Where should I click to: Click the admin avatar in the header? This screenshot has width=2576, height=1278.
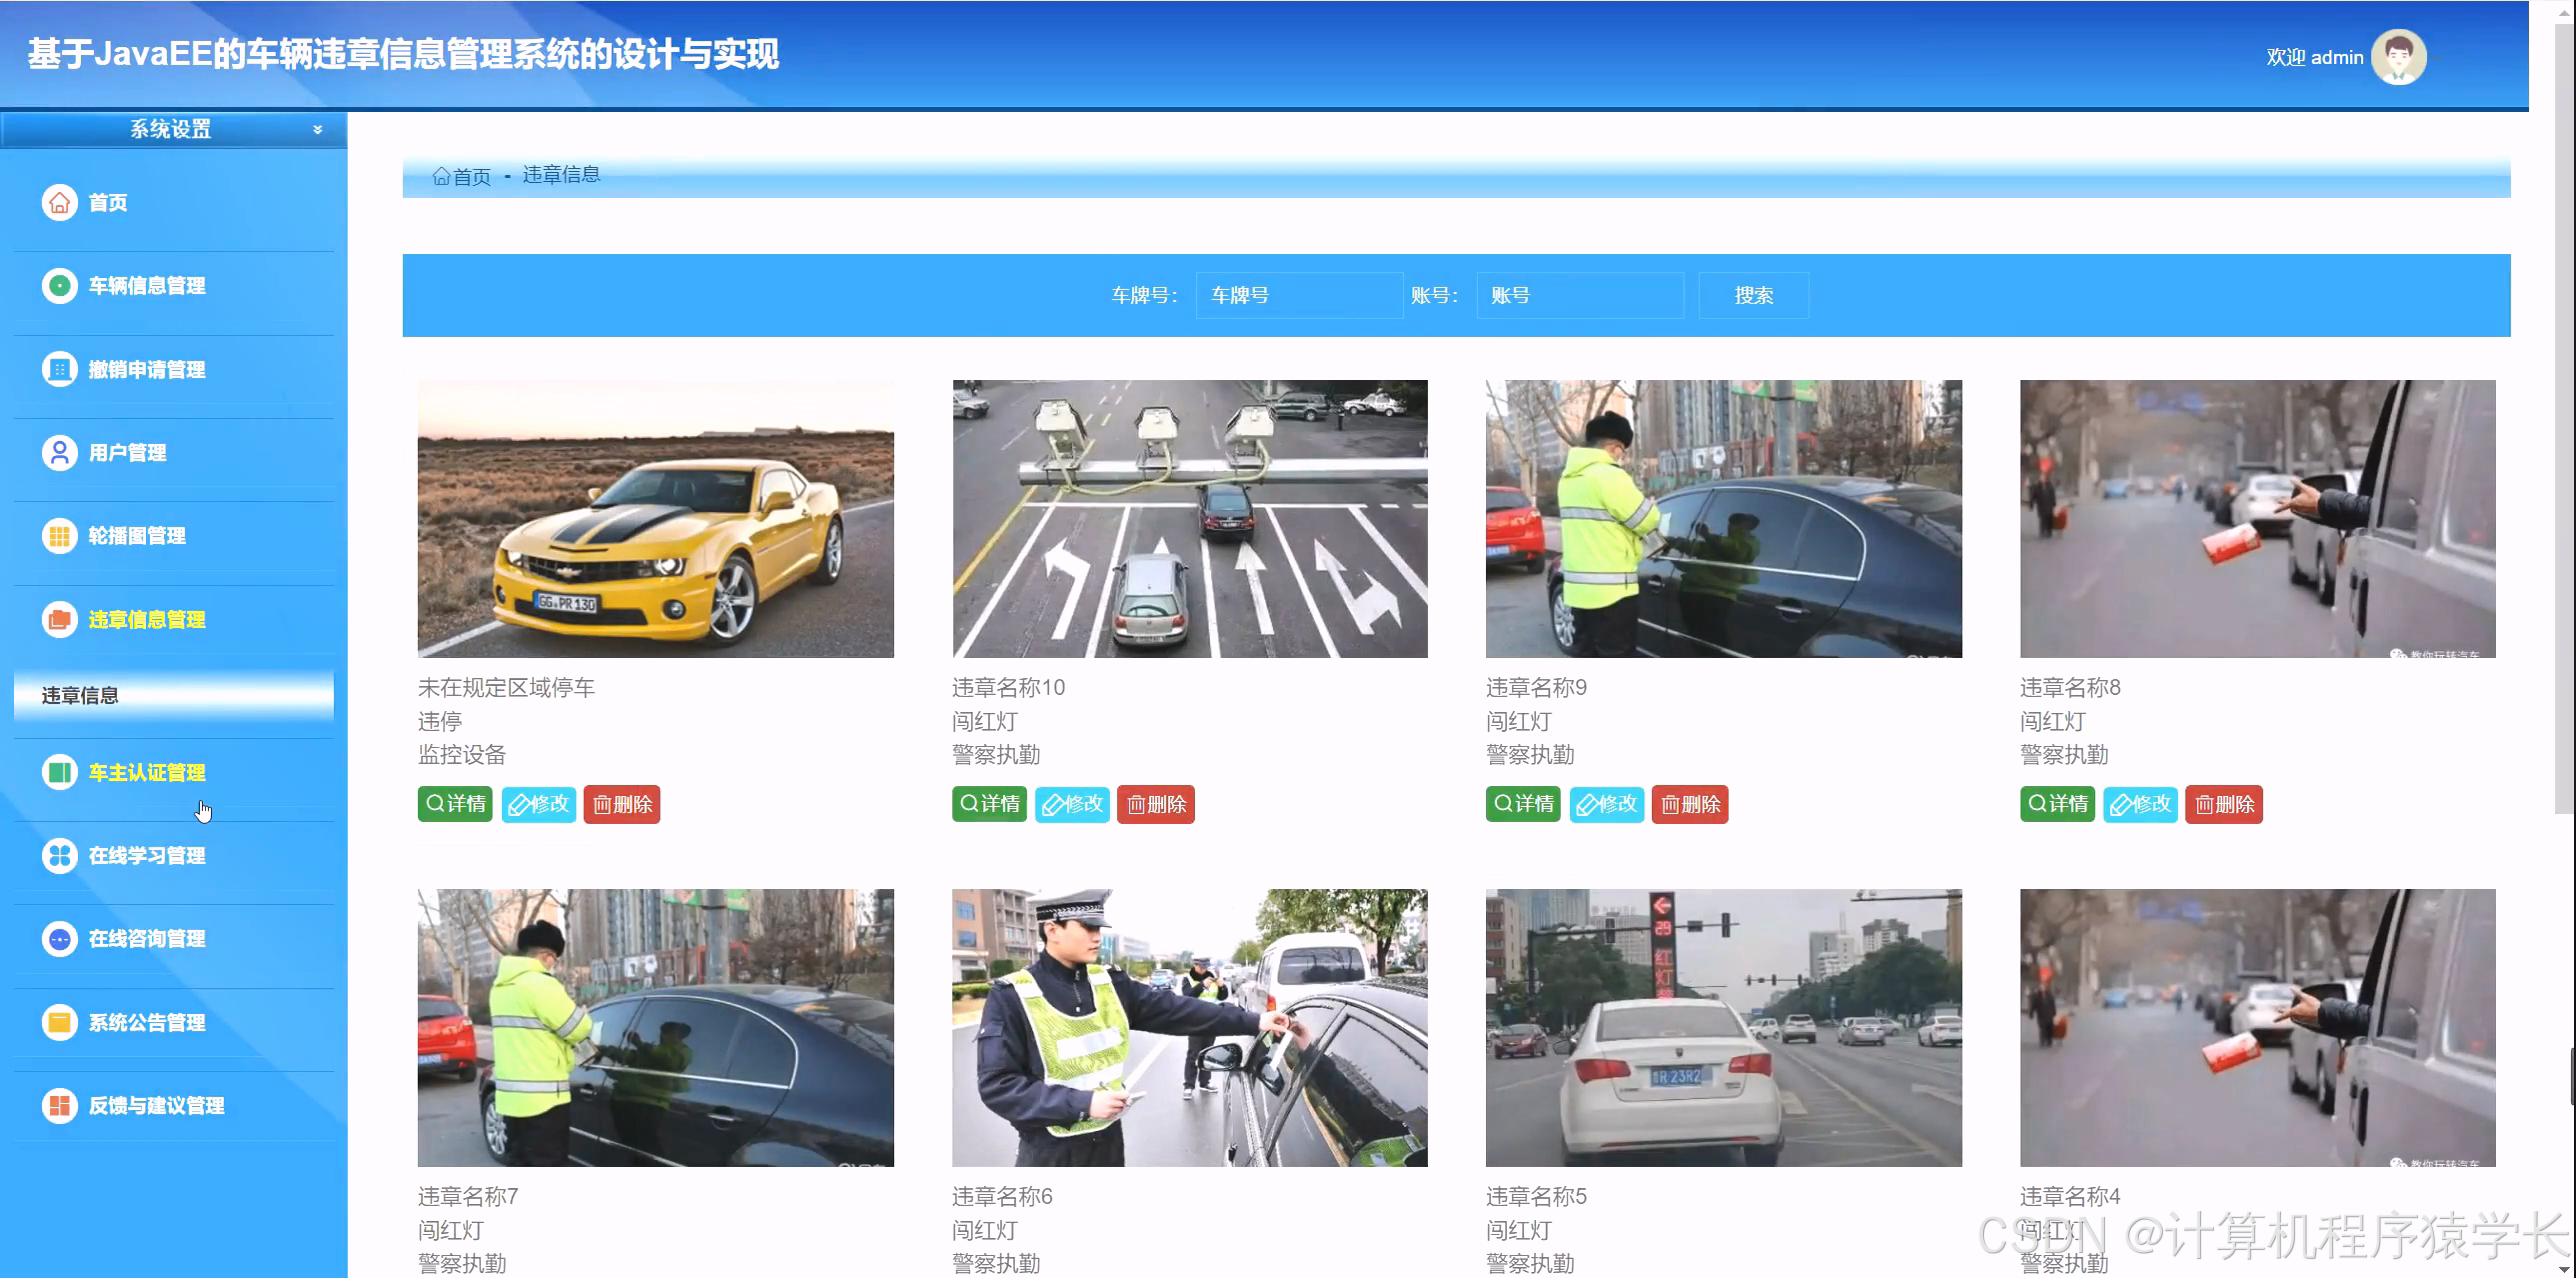point(2399,57)
